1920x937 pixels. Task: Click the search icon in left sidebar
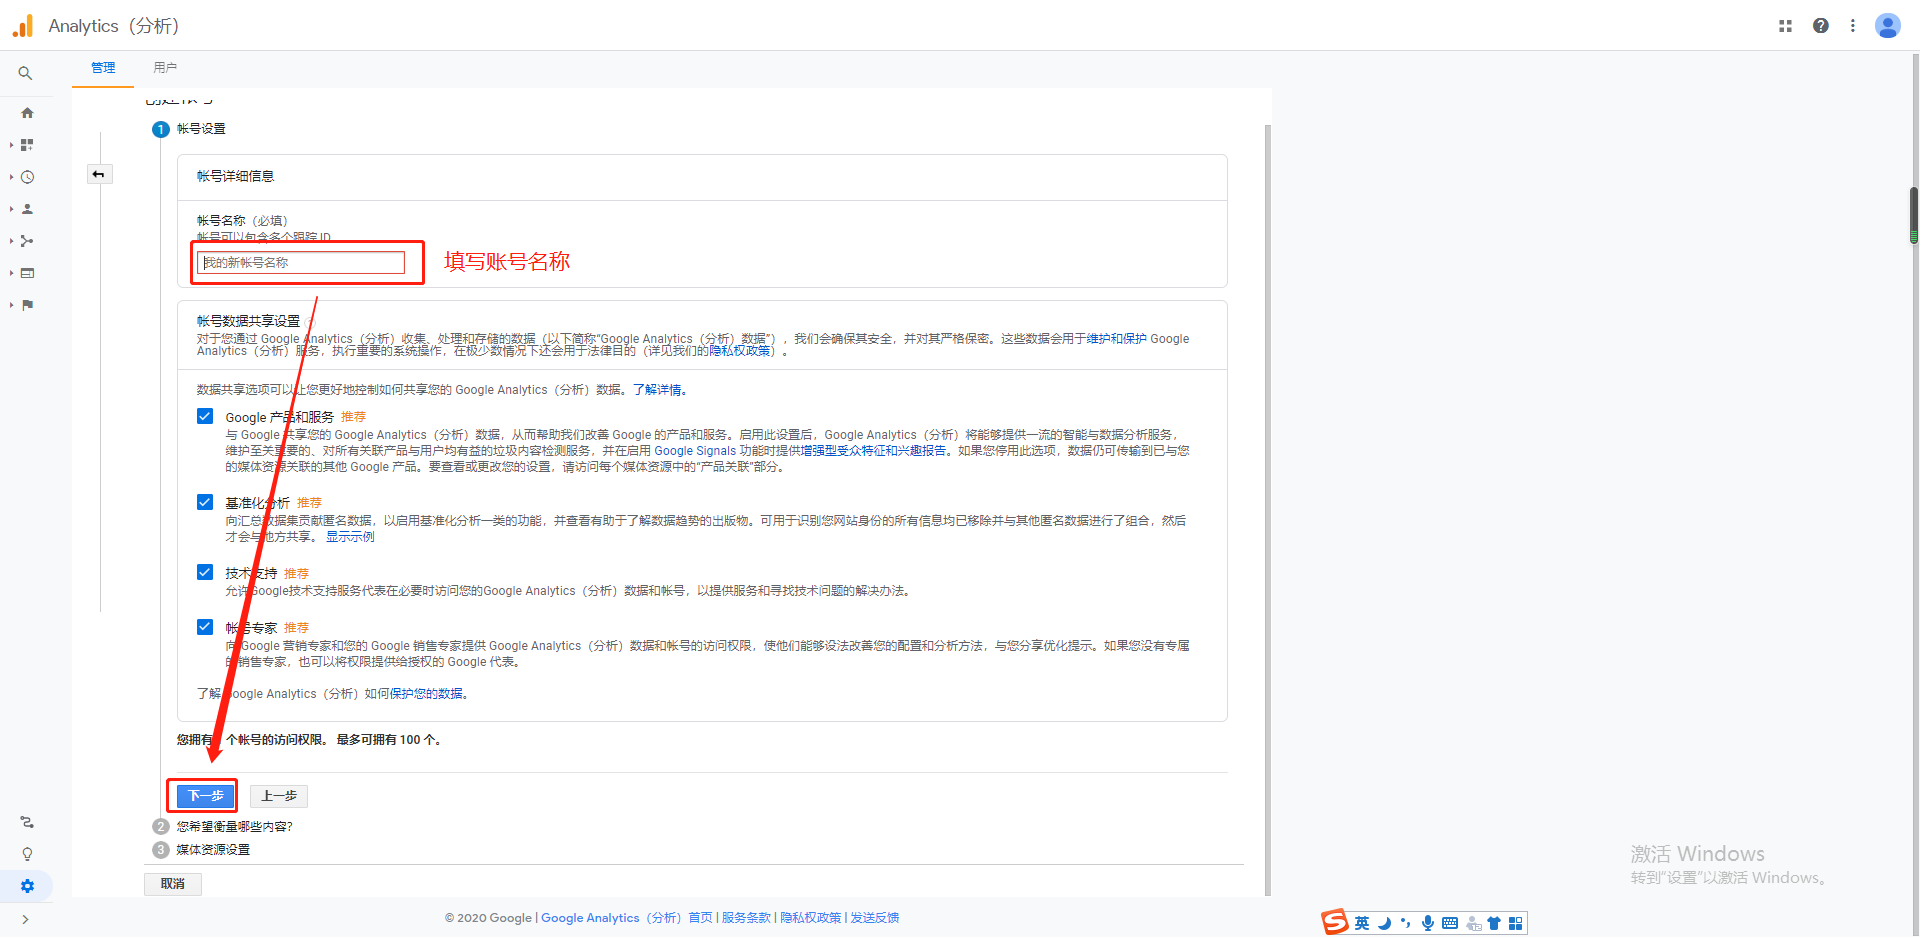tap(25, 73)
